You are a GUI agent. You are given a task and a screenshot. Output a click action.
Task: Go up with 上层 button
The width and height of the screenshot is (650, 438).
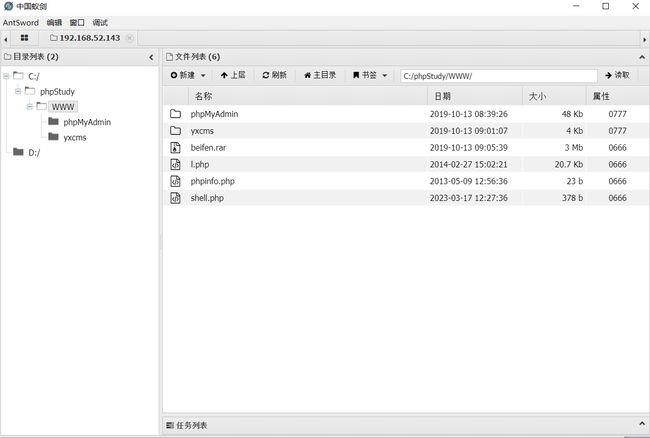[233, 75]
